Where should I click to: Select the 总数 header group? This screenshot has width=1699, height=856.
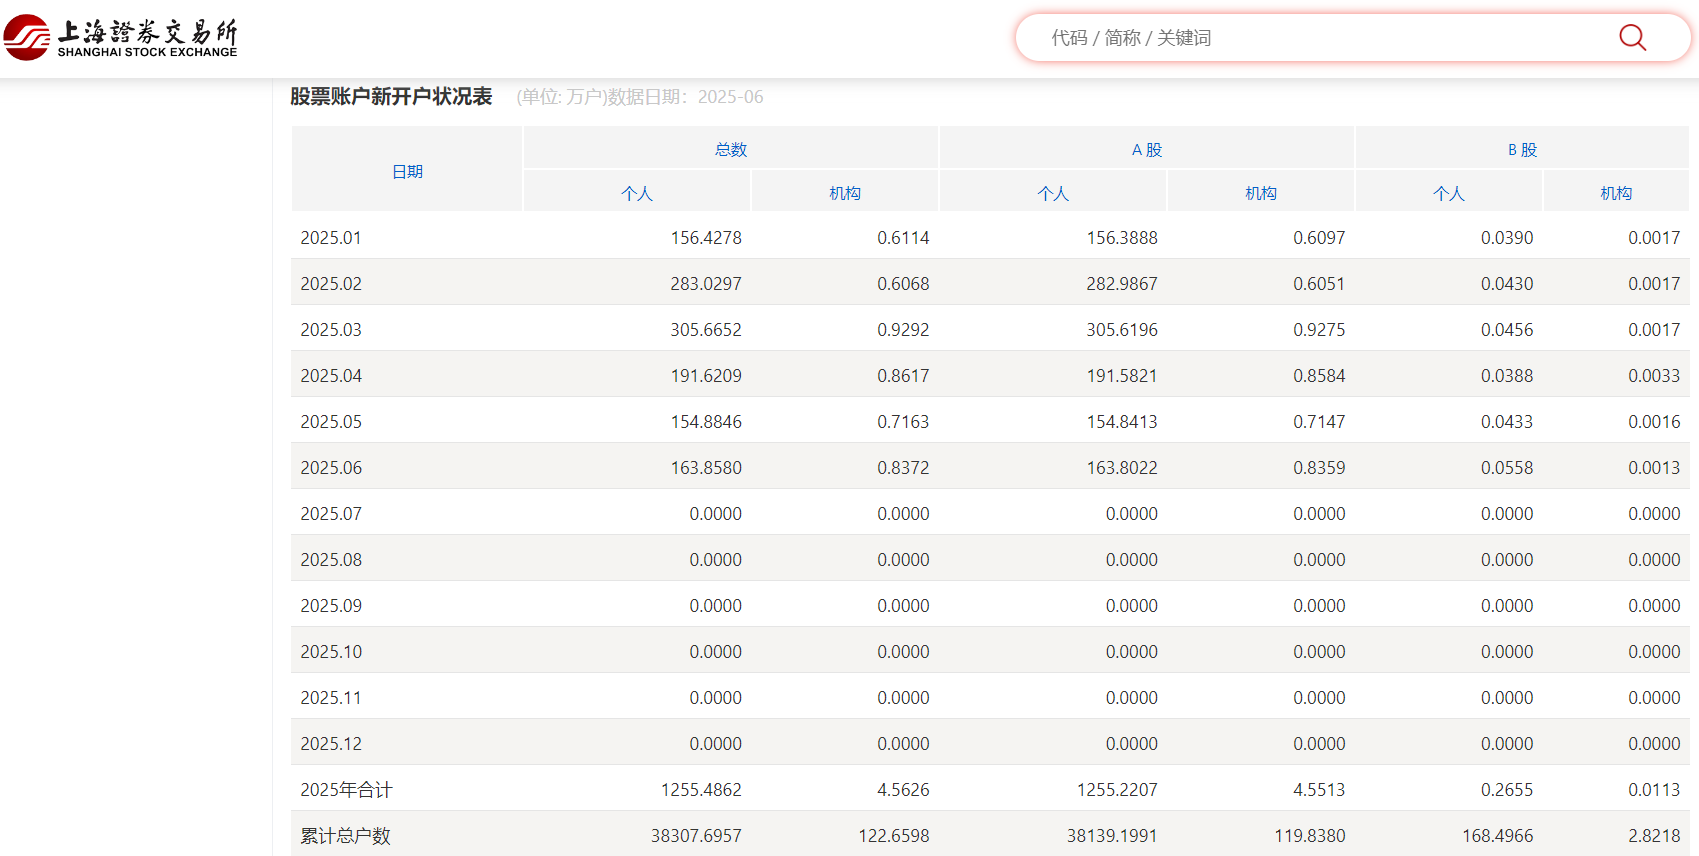(731, 150)
